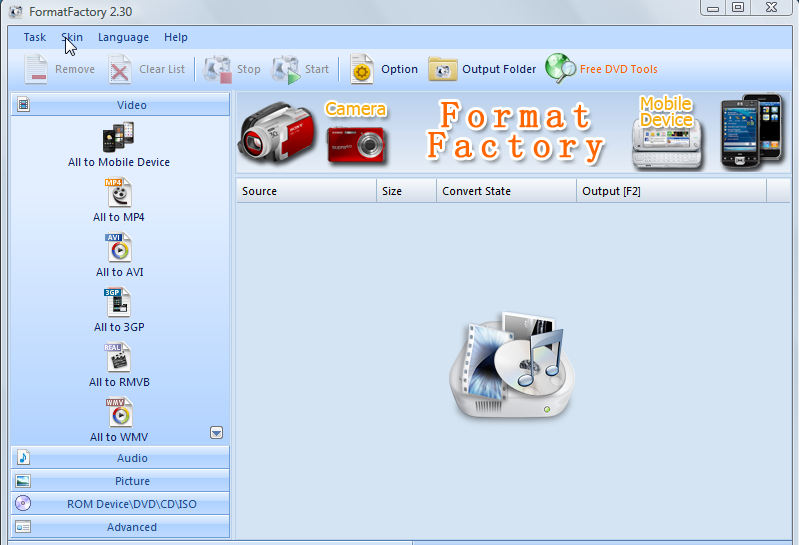Expand the ROM Device\DVD\CD\ISO category
Screen dimensions: 799x545
(120, 504)
